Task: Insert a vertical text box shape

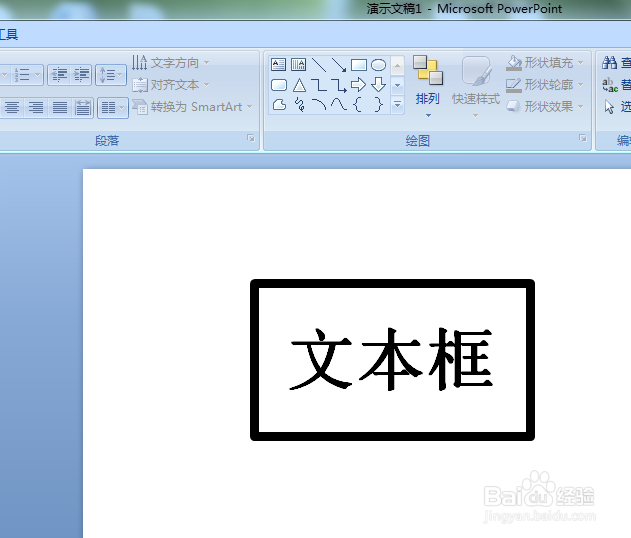Action: [x=298, y=64]
